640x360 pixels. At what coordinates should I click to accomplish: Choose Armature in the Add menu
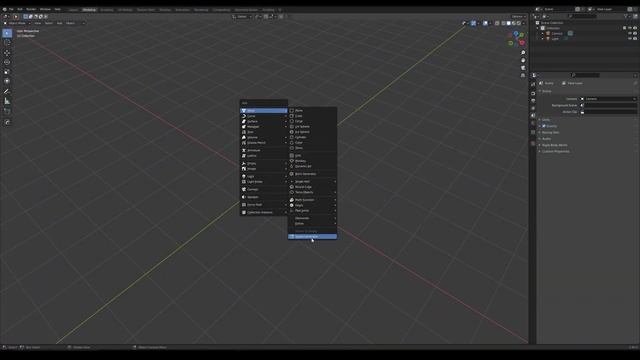point(264,150)
